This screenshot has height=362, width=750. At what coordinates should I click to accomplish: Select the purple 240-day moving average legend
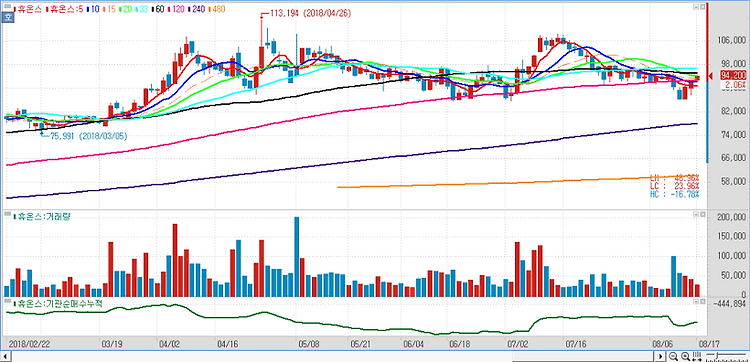coord(196,9)
